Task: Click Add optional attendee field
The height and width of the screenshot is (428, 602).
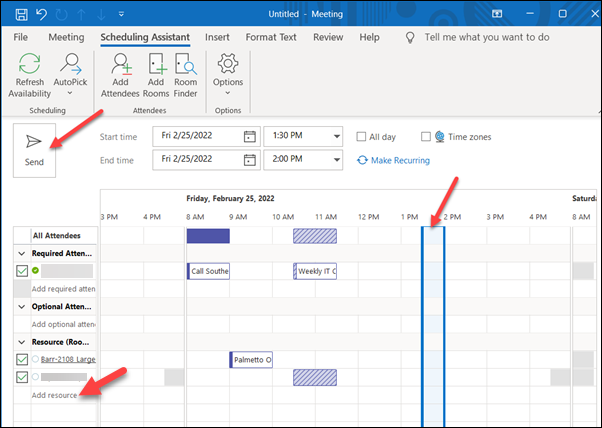Action: coord(63,324)
